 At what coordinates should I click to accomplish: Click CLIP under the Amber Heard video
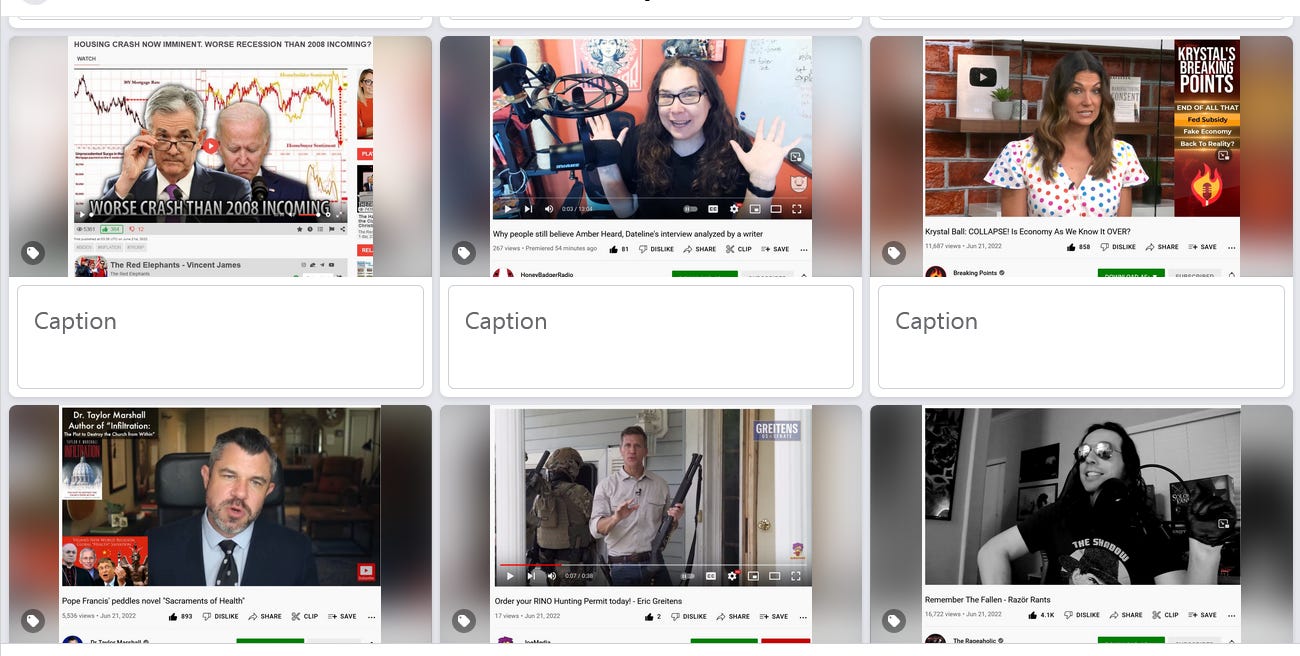[738, 249]
